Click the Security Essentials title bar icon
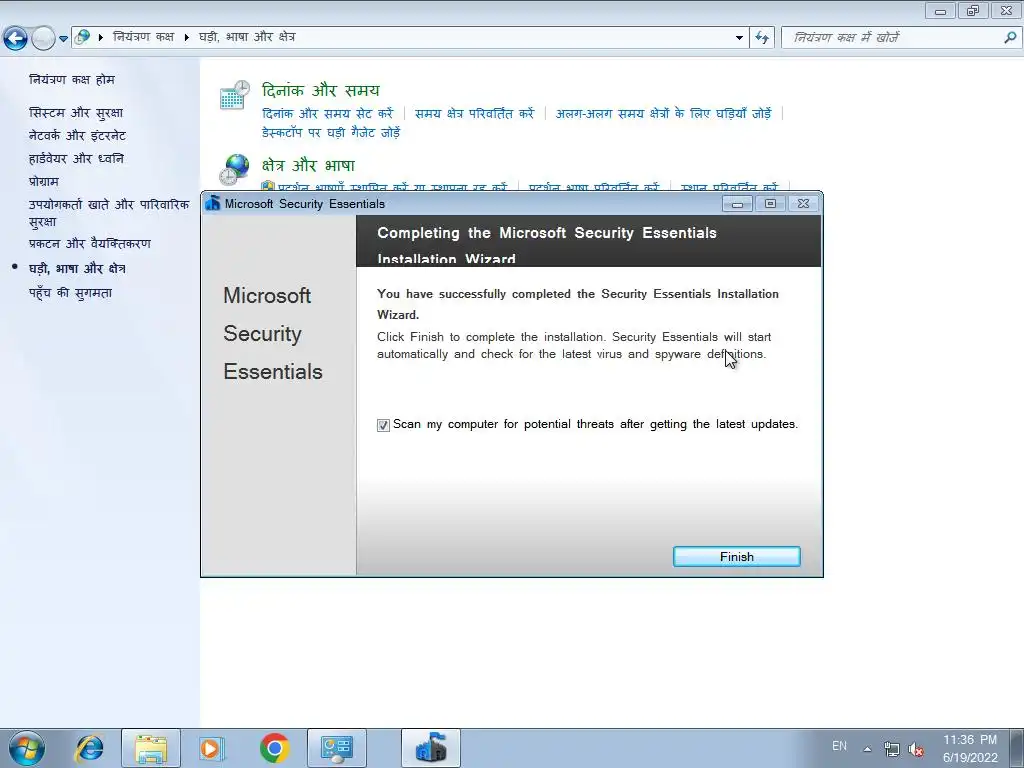The height and width of the screenshot is (768, 1024). pyautogui.click(x=213, y=203)
